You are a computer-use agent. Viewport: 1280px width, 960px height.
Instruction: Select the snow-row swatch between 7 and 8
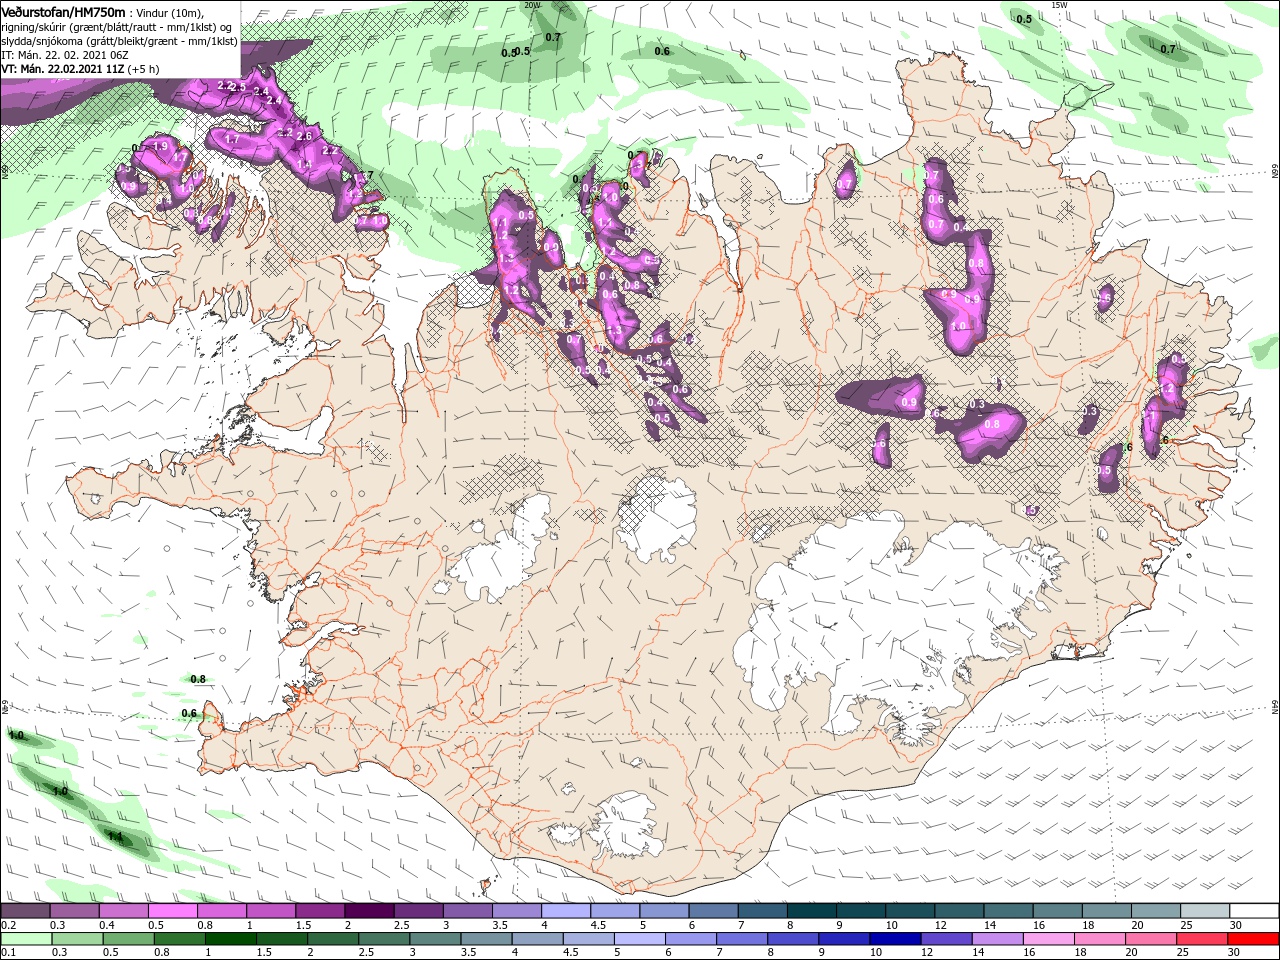click(763, 911)
